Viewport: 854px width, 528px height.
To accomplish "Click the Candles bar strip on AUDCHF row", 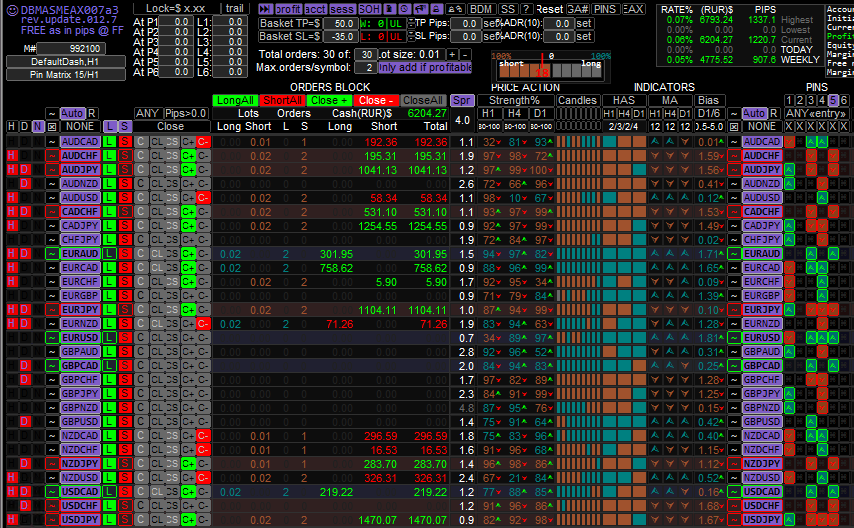I will (578, 155).
